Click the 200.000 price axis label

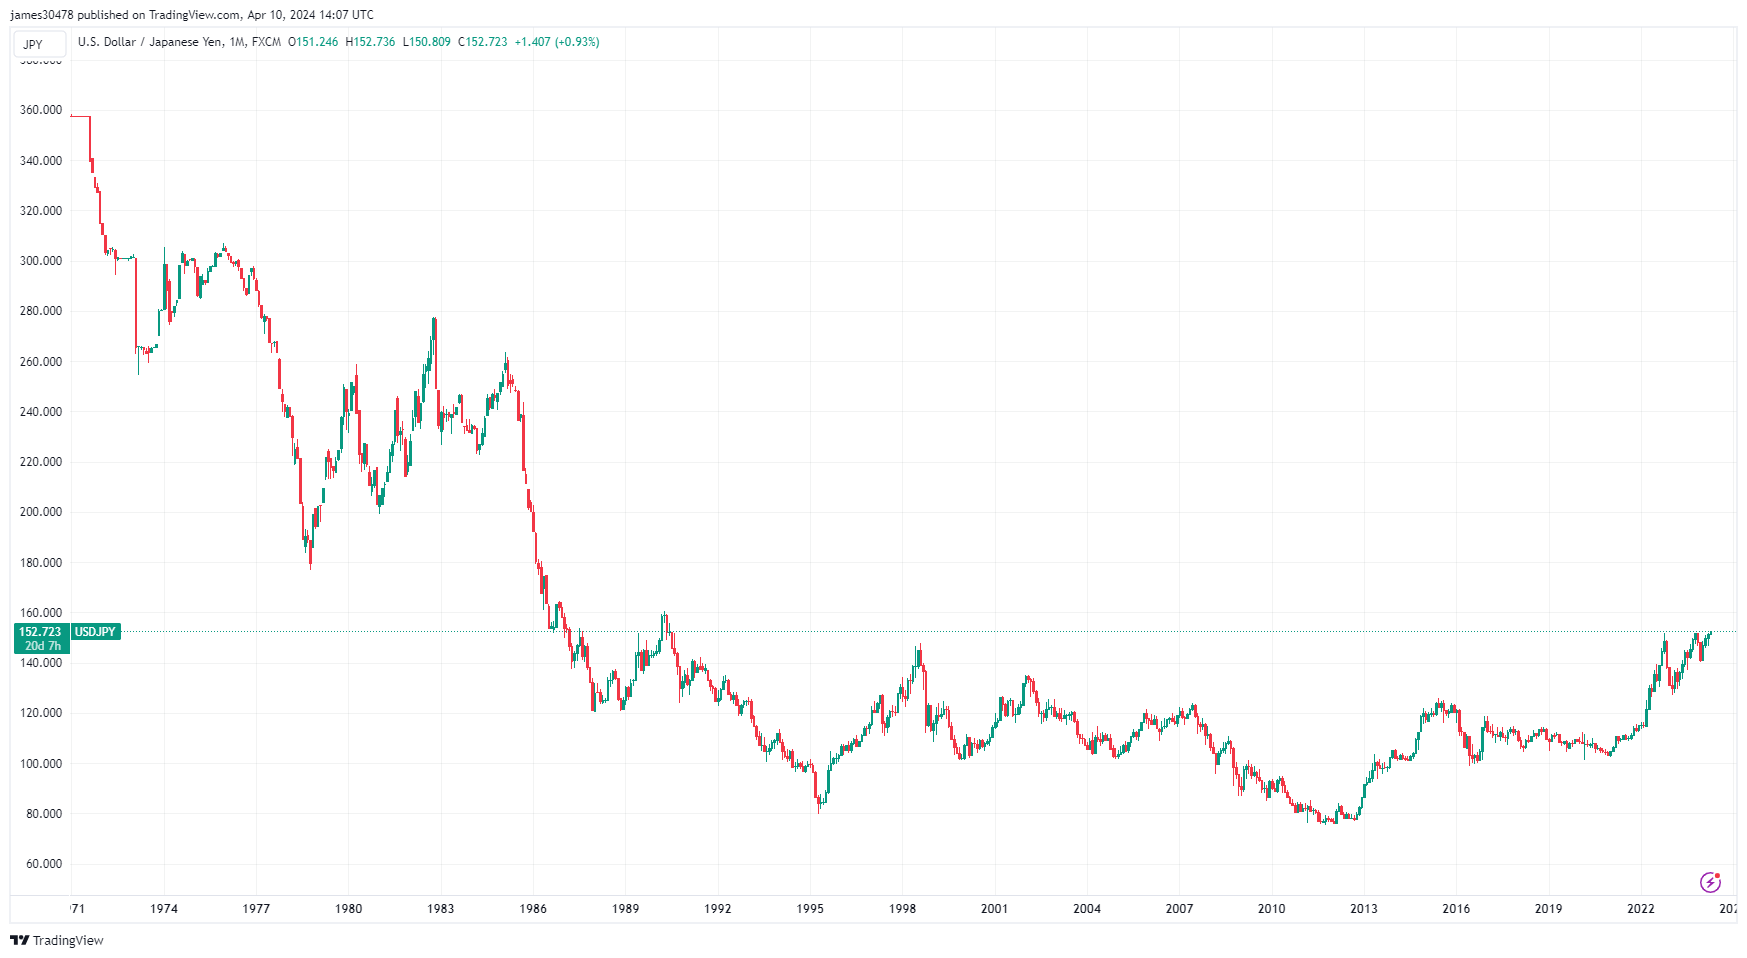tap(41, 511)
